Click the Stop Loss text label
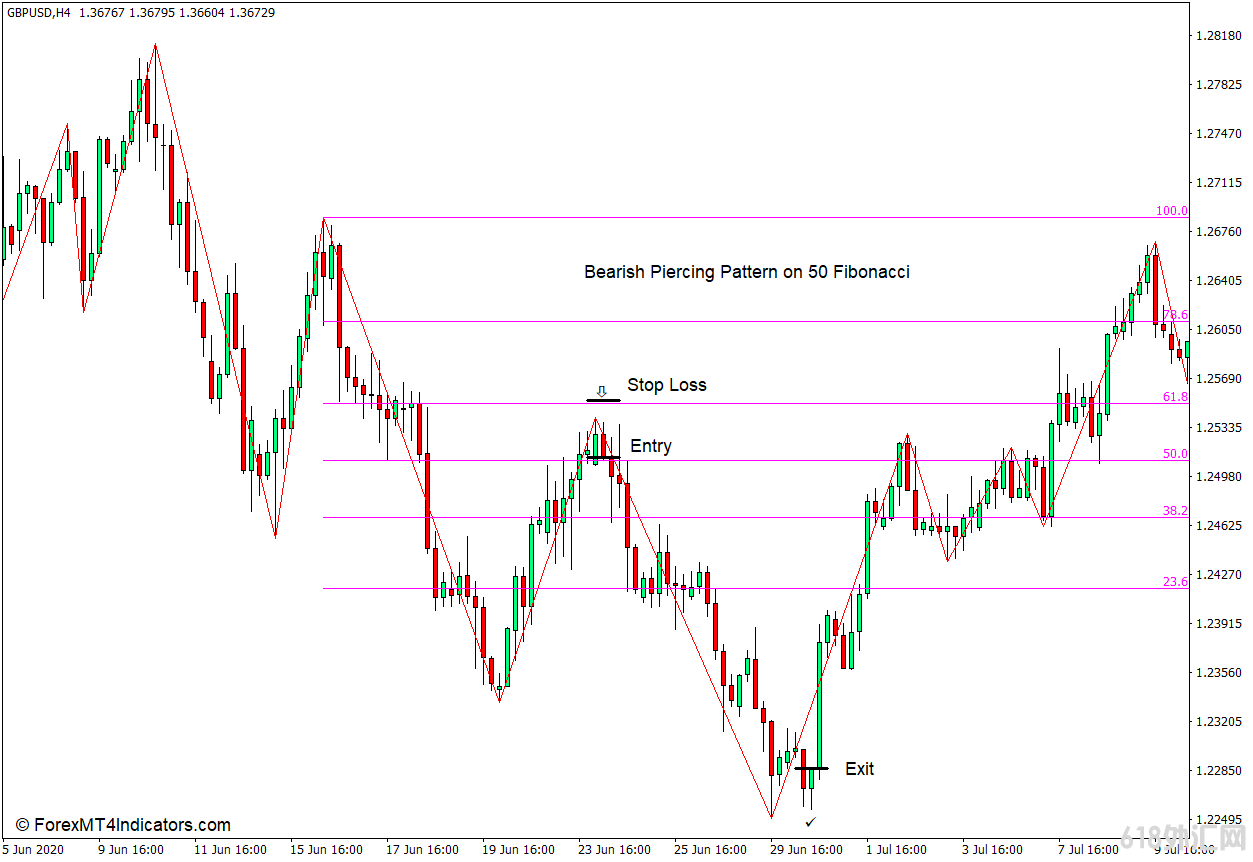Image resolution: width=1253 pixels, height=862 pixels. [x=666, y=385]
